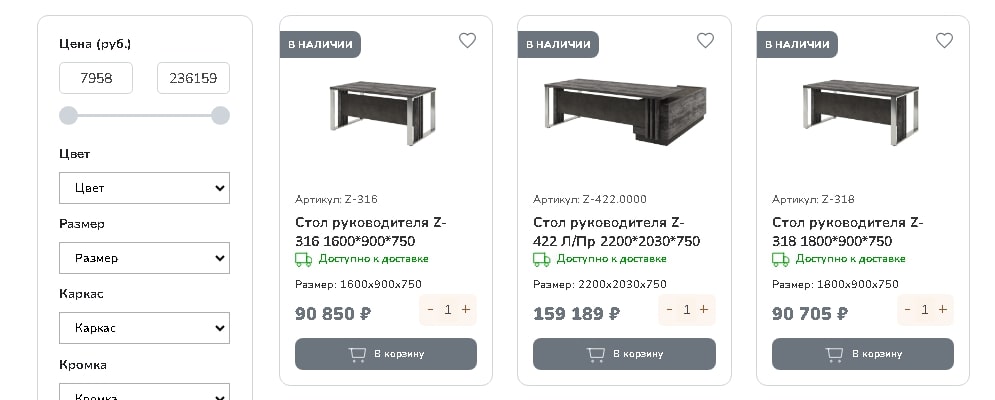Click the maximum price slider handle
Image resolution: width=995 pixels, height=400 pixels.
pyautogui.click(x=220, y=116)
